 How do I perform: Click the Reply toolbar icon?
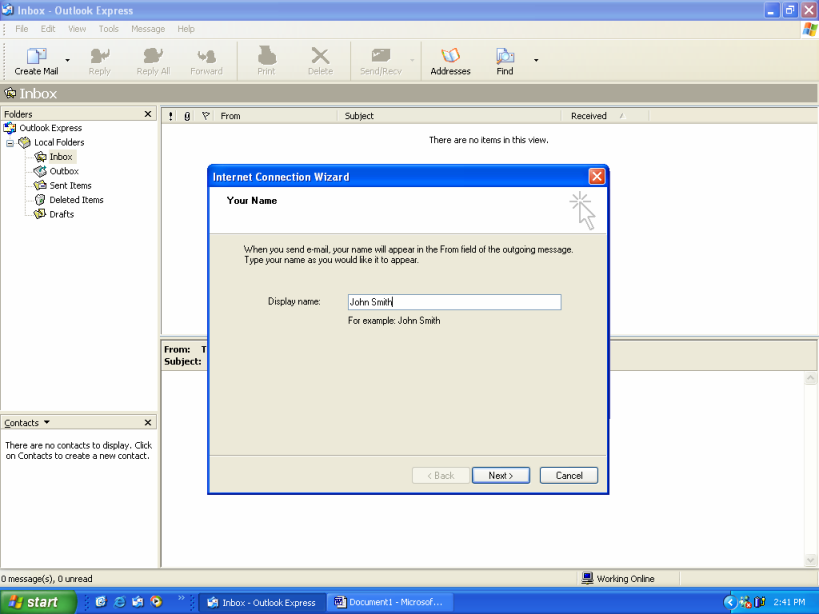coord(99,55)
